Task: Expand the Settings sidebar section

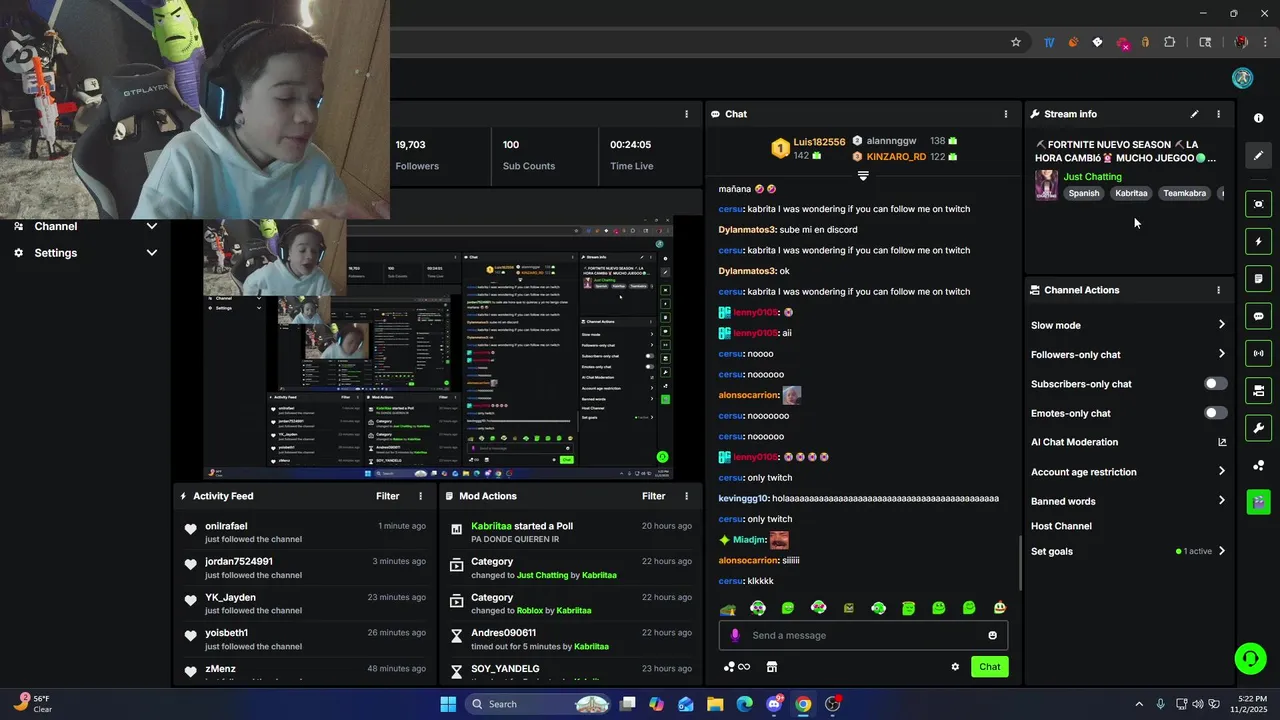Action: (x=152, y=253)
